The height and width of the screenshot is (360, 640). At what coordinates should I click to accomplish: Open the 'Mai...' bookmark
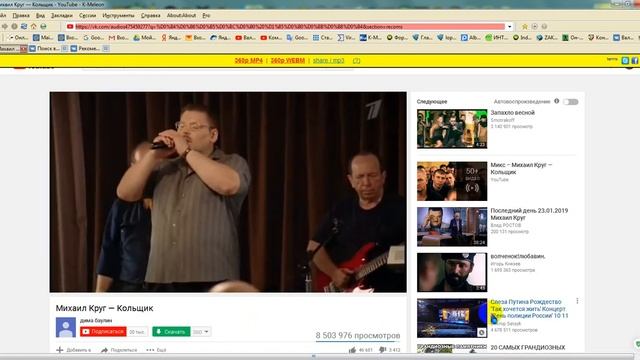(x=43, y=38)
